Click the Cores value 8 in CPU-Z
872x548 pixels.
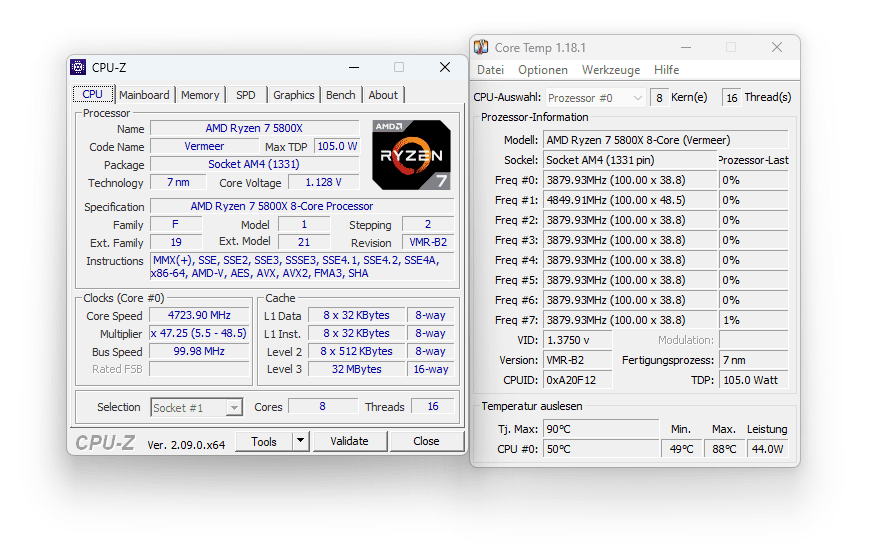(x=323, y=407)
